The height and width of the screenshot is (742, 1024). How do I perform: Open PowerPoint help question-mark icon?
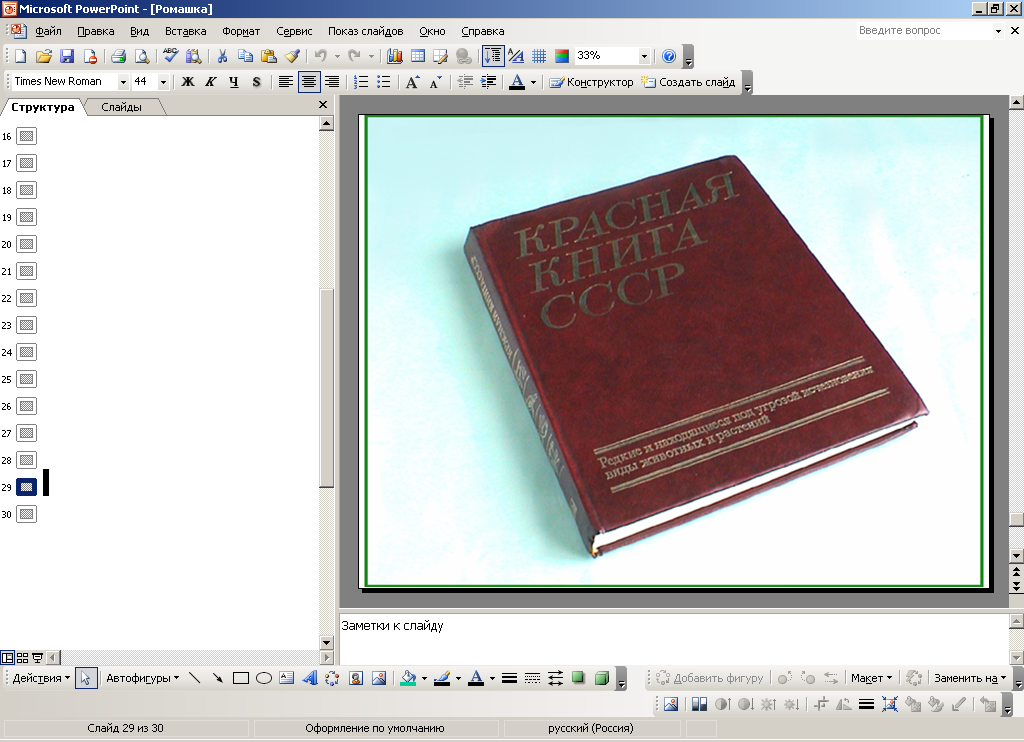pos(669,56)
